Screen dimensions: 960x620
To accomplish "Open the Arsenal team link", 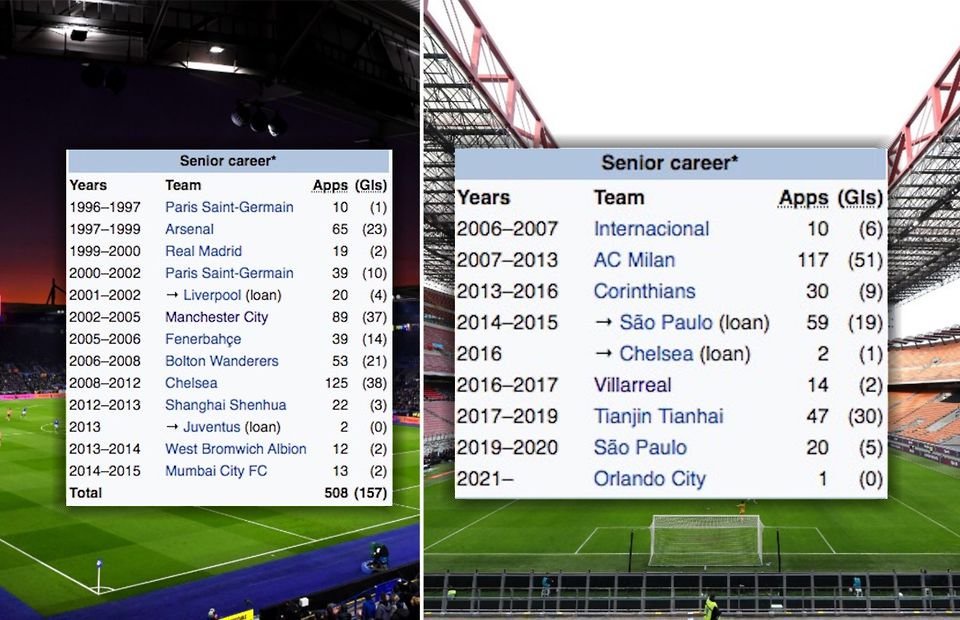I will (x=189, y=229).
